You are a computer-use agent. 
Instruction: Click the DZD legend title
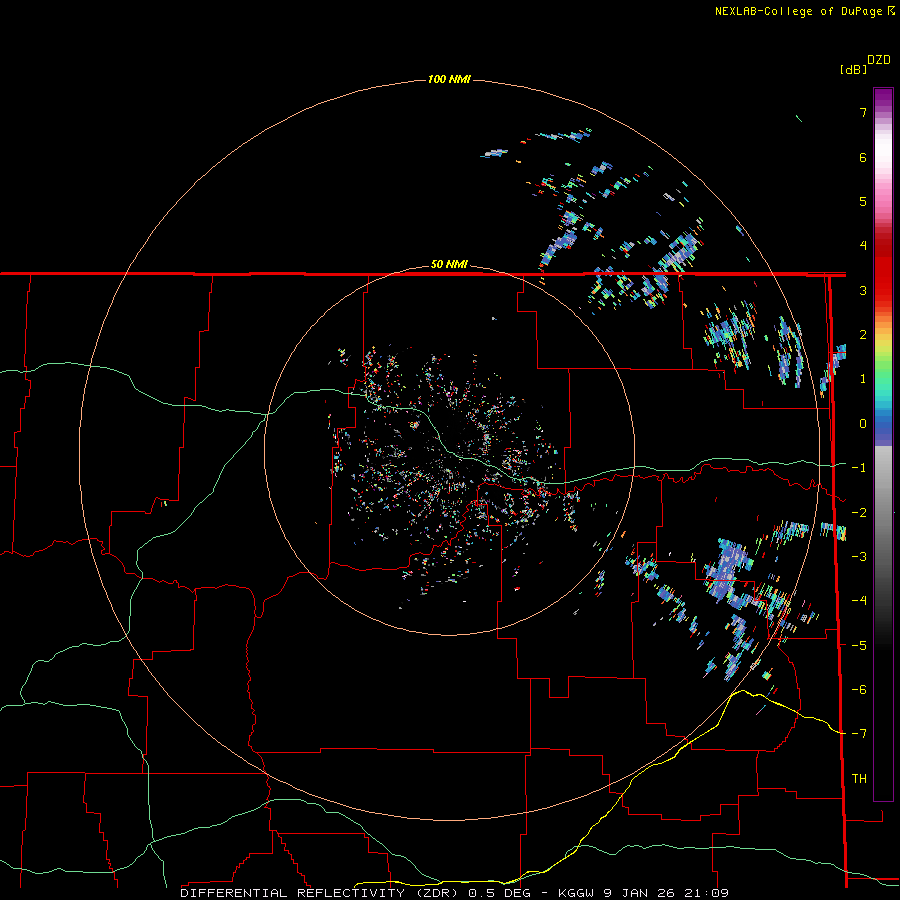[x=879, y=60]
